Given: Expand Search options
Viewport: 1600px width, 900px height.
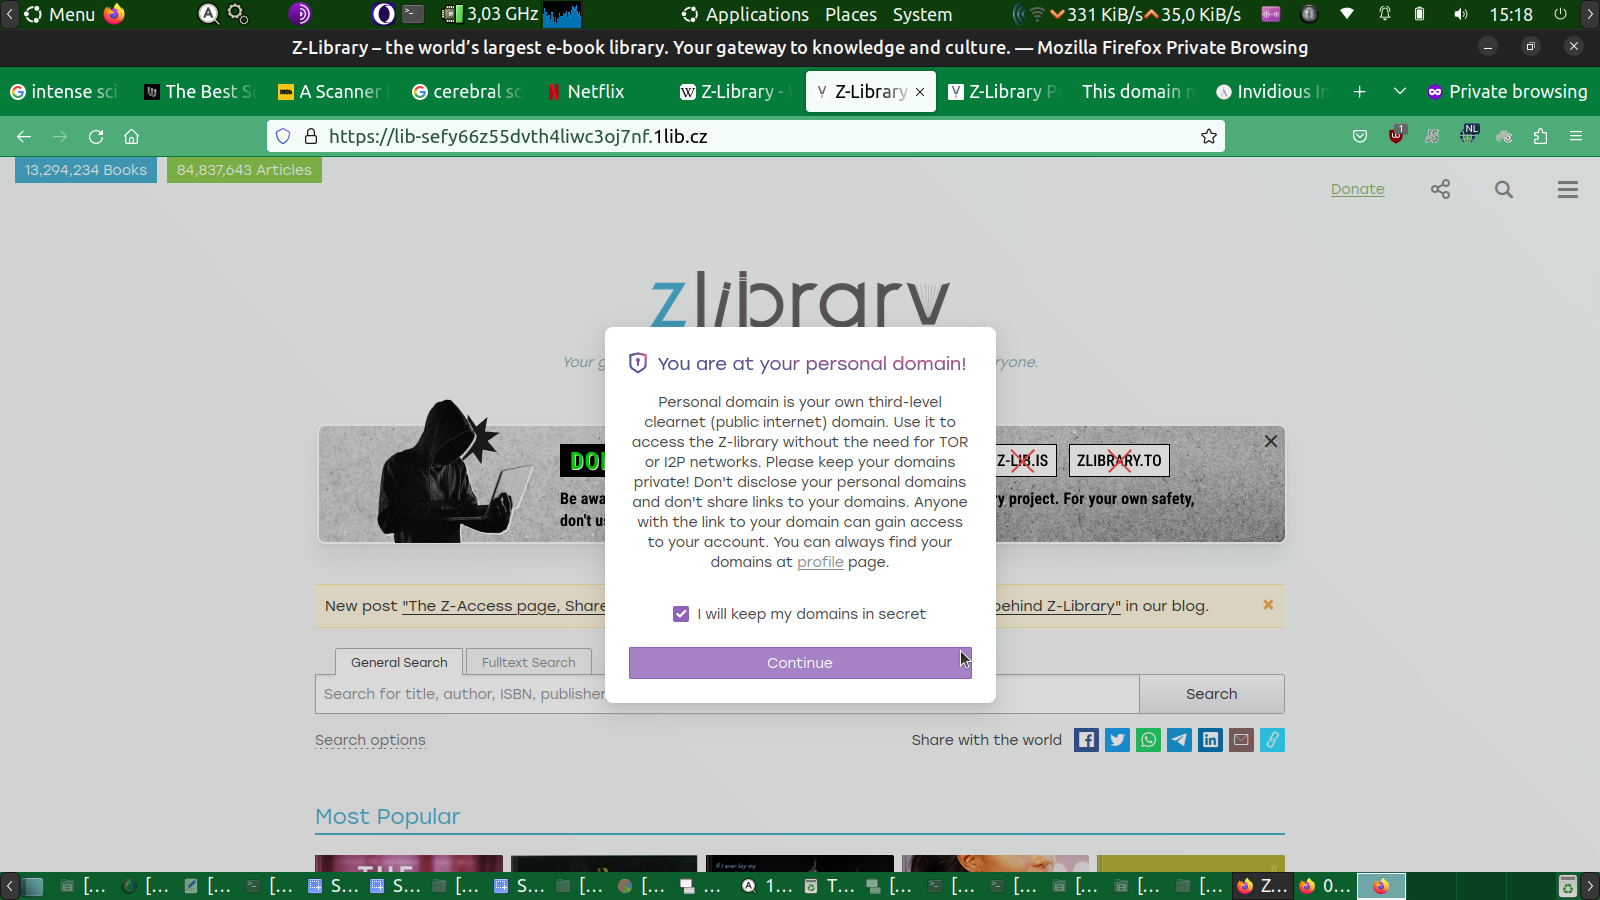Looking at the screenshot, I should pos(370,740).
